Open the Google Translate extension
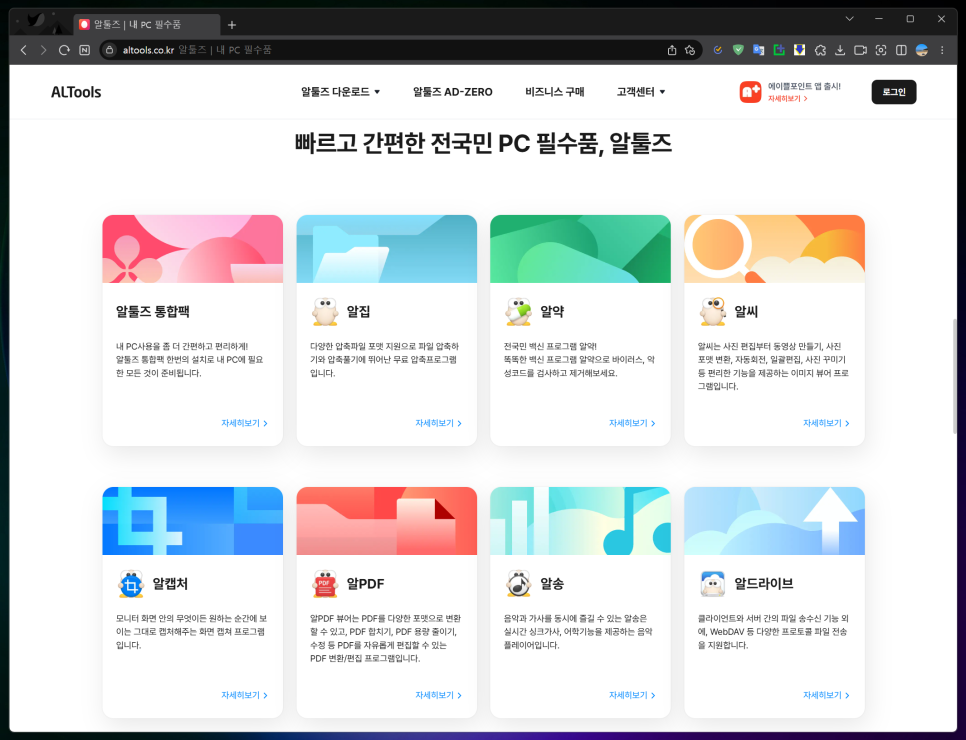 pyautogui.click(x=758, y=50)
